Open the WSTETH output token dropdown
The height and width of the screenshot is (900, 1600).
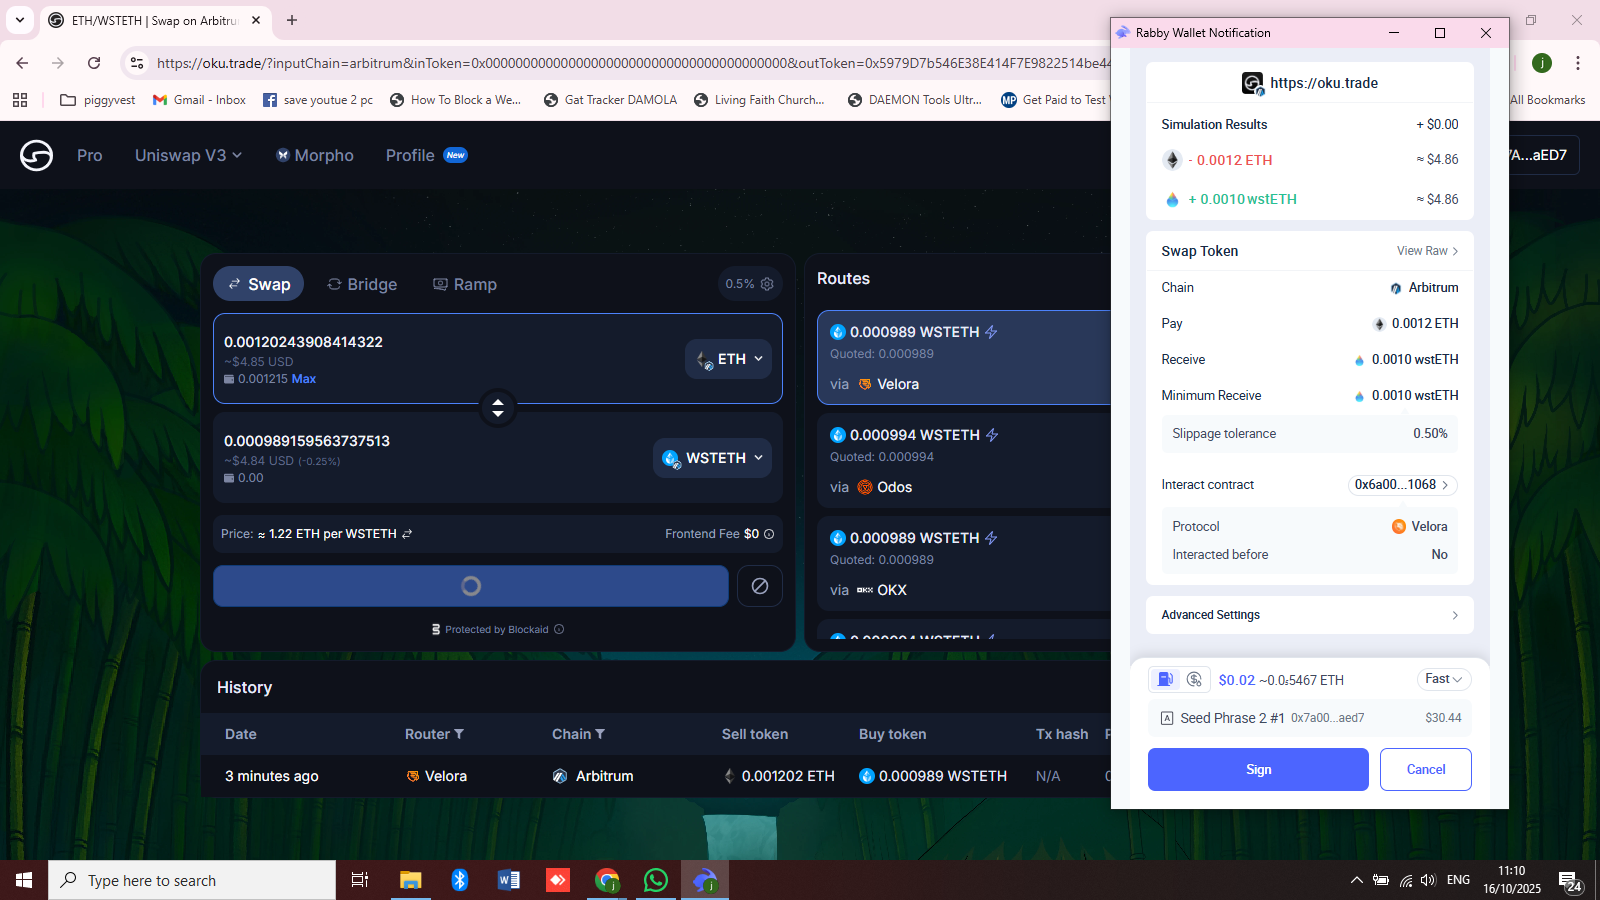tap(716, 458)
